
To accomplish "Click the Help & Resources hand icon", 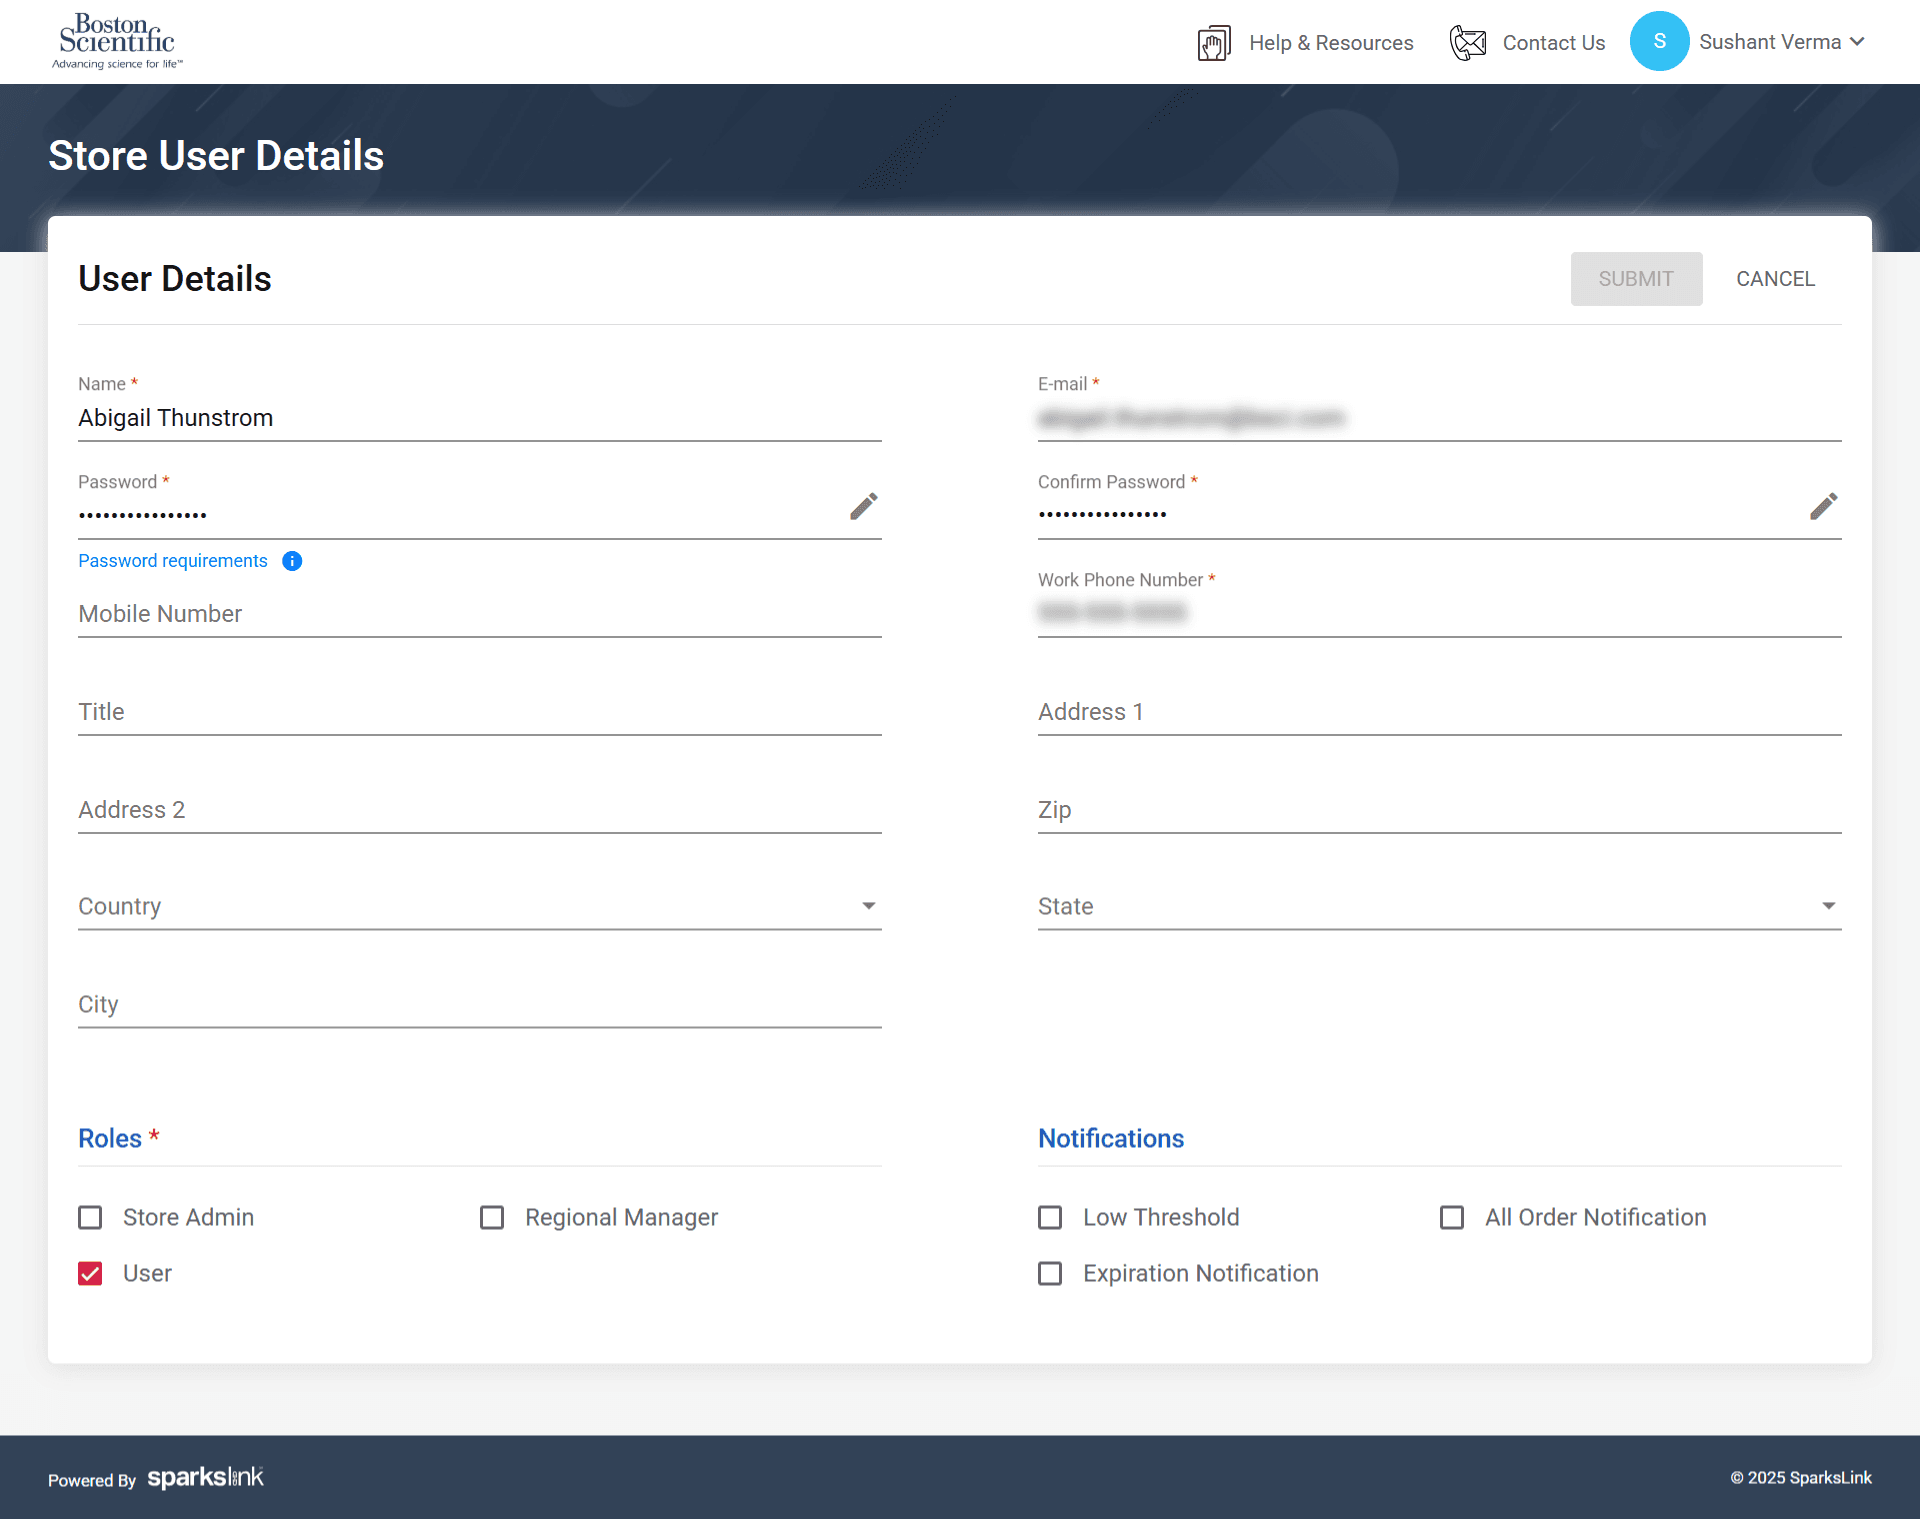I will 1214,43.
